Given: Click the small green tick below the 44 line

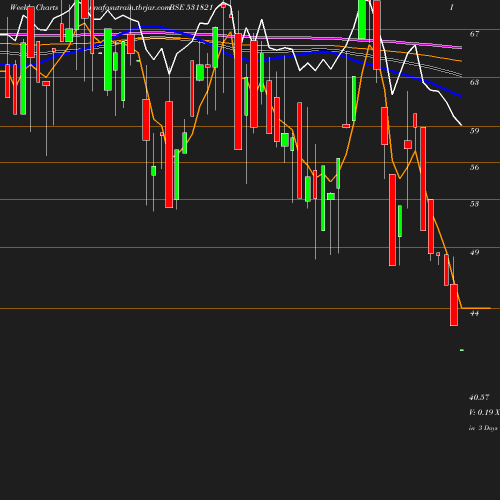Looking at the screenshot, I should tap(462, 350).
